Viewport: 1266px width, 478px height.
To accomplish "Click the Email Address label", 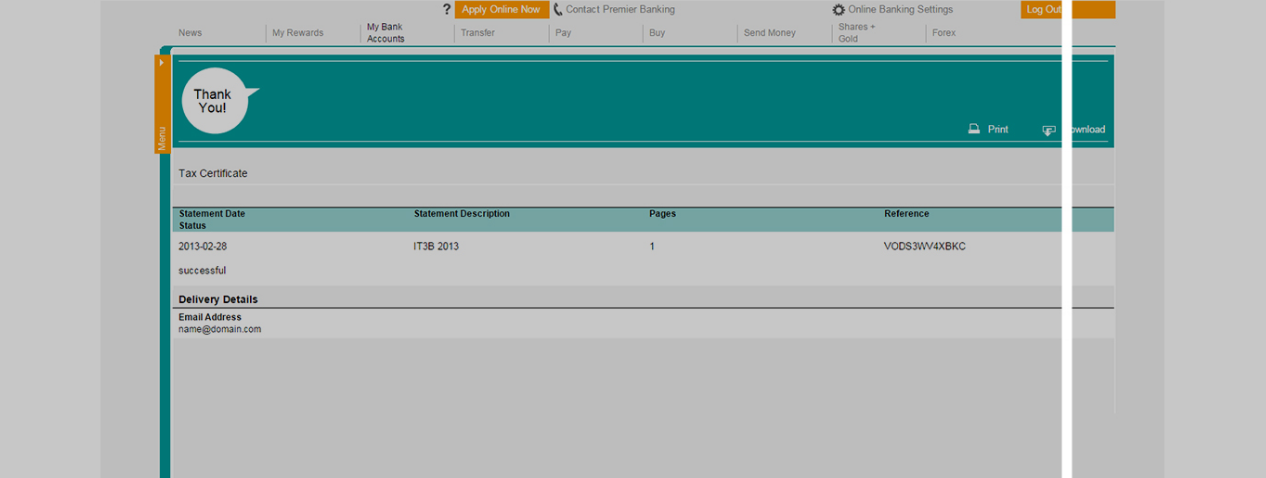I will coord(210,317).
